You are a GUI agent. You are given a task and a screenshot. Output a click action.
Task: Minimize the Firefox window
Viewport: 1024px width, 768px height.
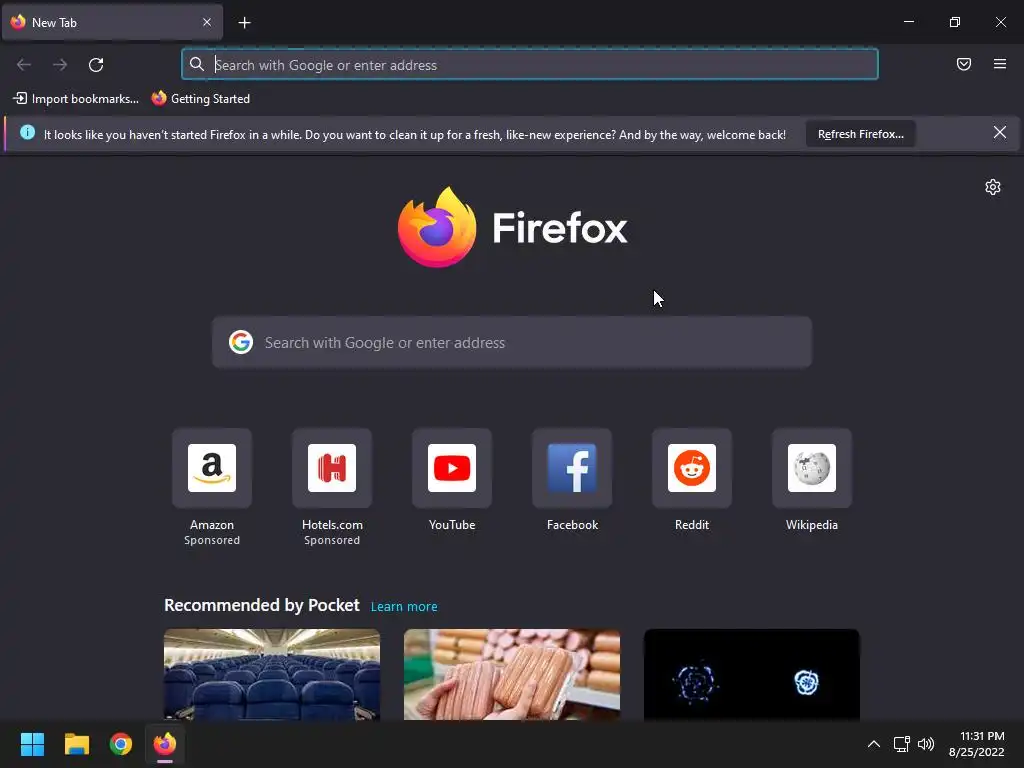pos(908,22)
